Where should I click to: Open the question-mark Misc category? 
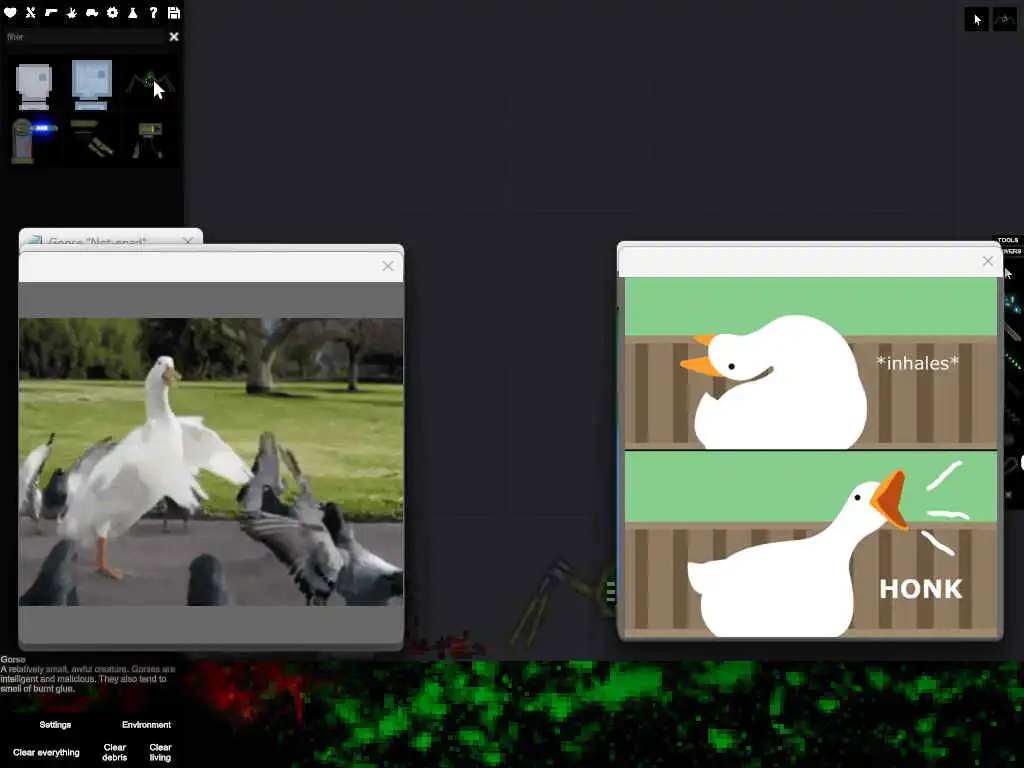point(153,12)
